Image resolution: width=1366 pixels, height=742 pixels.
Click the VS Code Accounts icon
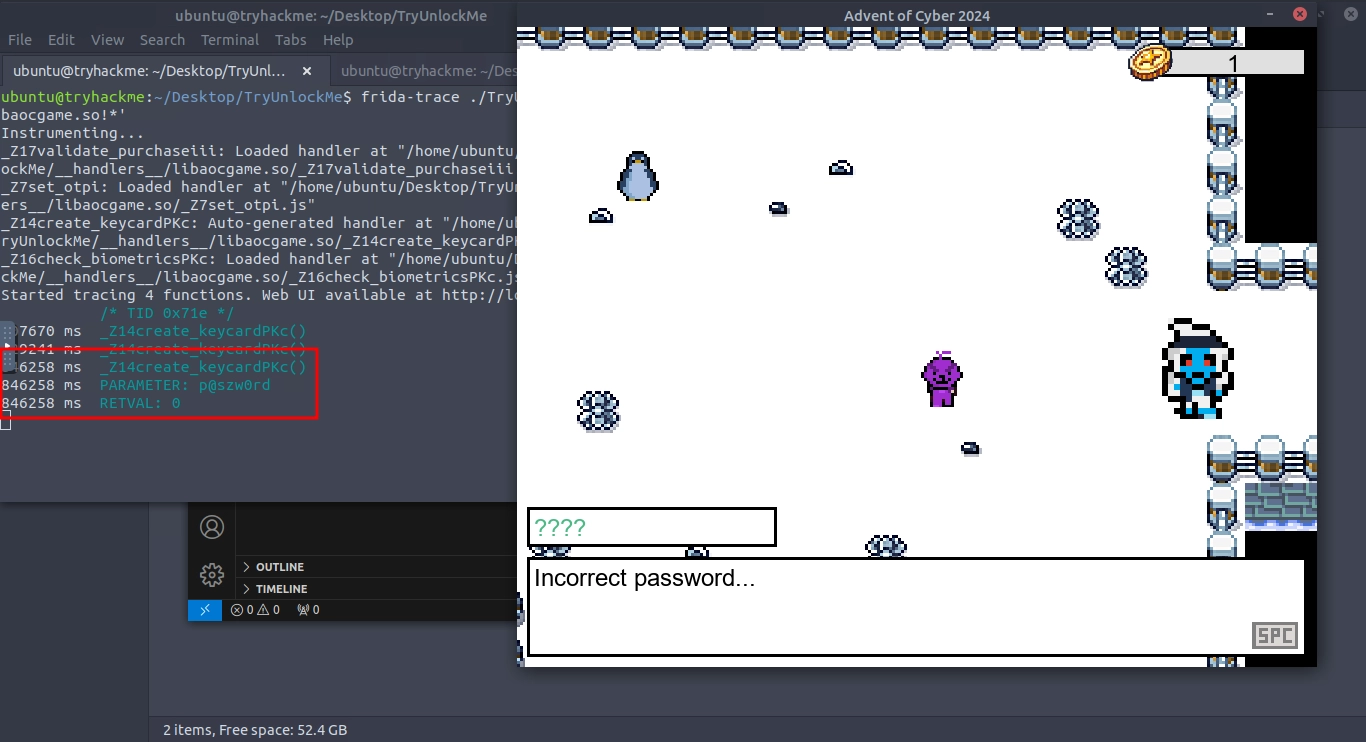(211, 527)
